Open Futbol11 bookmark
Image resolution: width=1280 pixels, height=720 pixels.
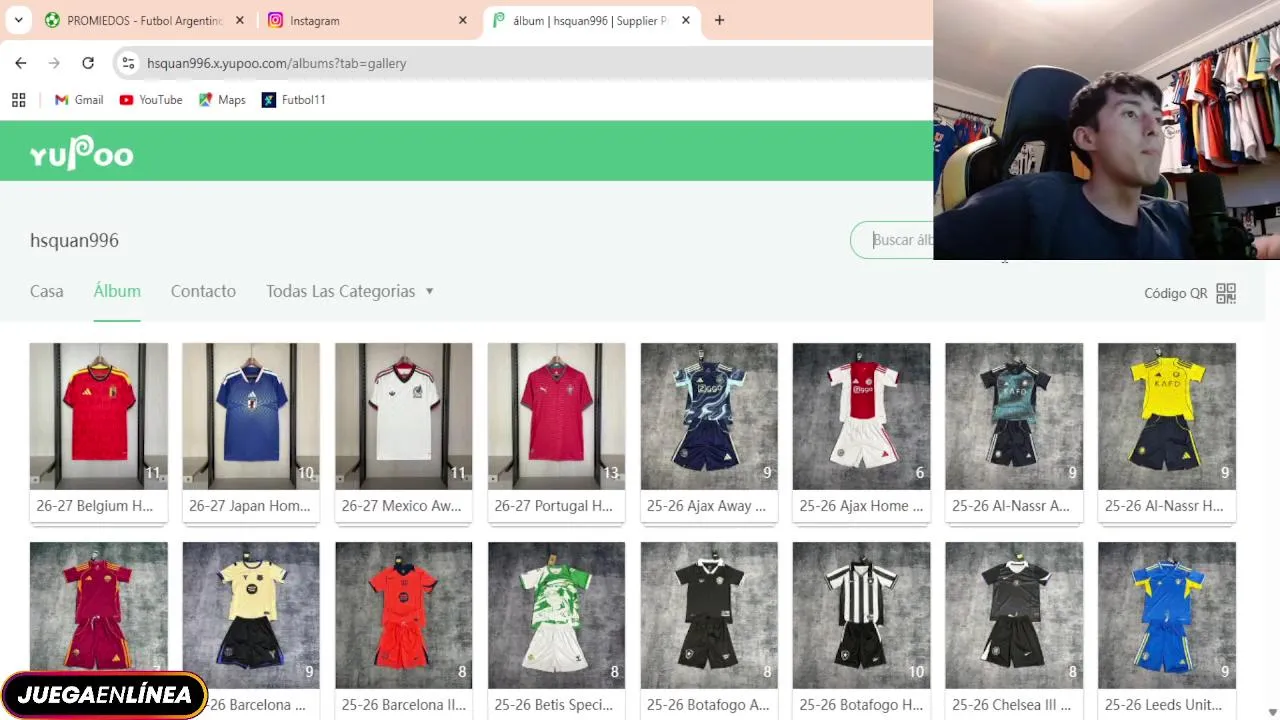(293, 100)
